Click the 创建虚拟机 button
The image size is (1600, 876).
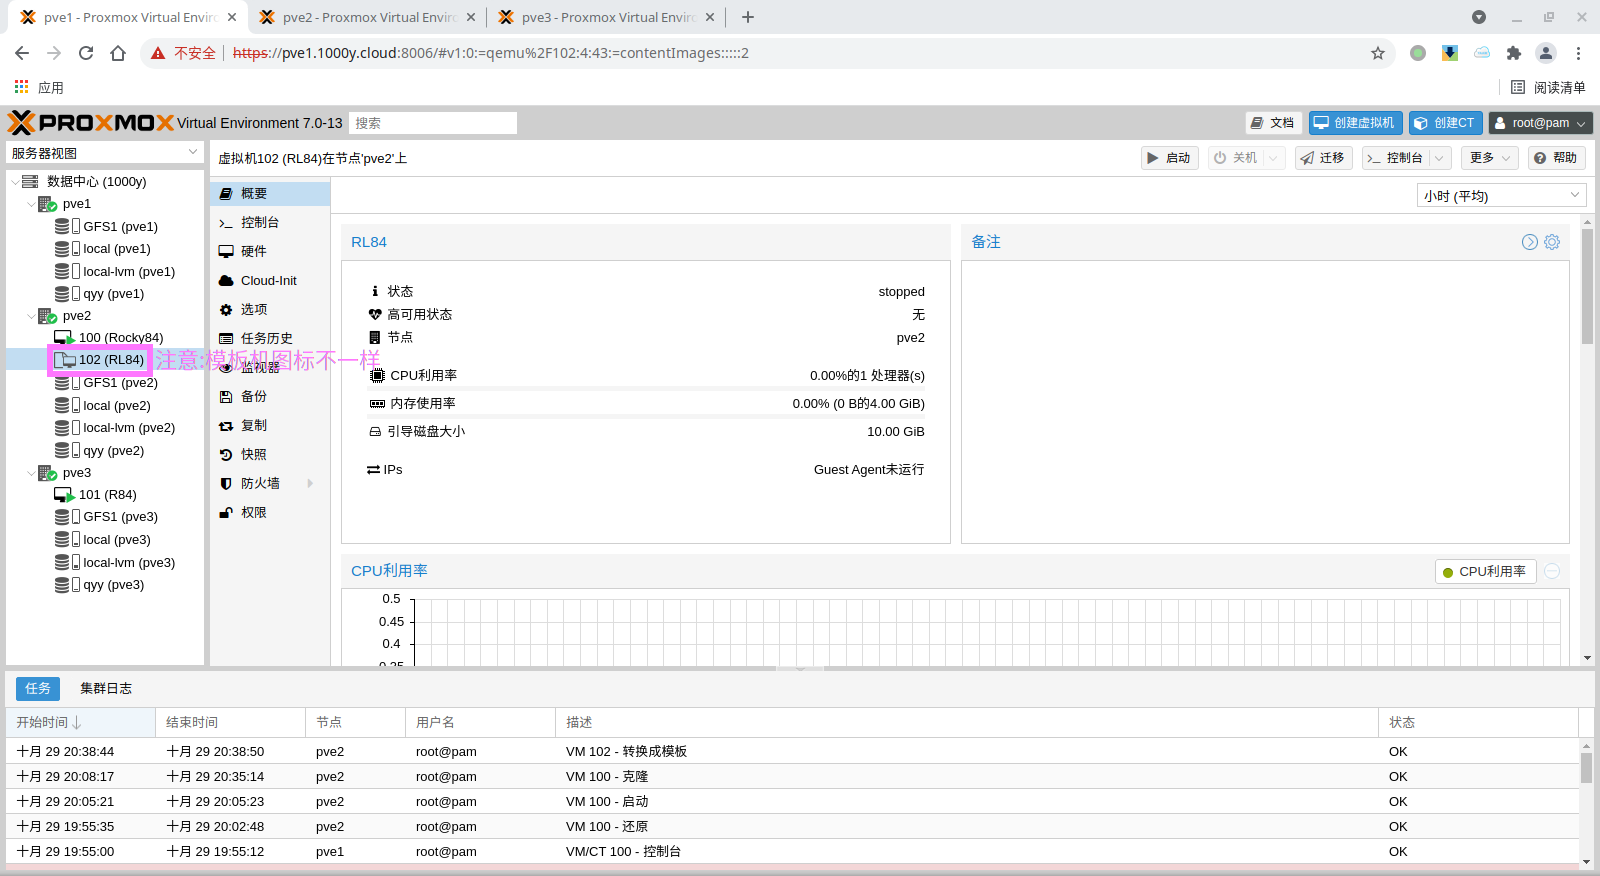[x=1355, y=123]
